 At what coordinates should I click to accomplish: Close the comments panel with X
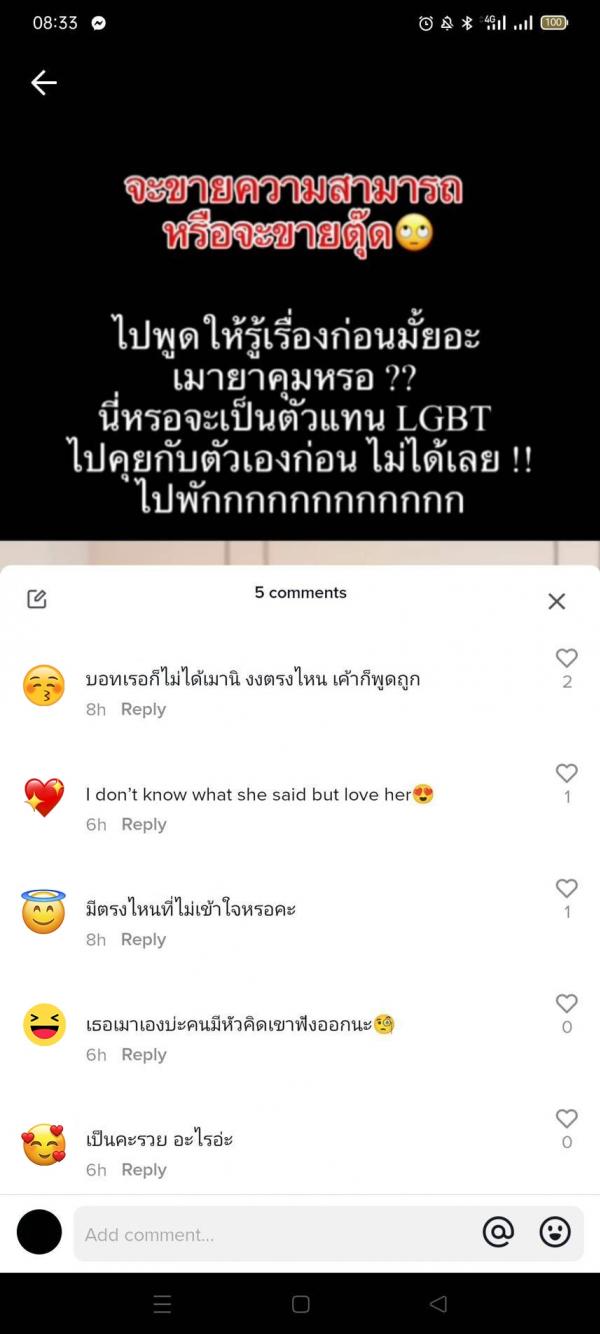[557, 601]
